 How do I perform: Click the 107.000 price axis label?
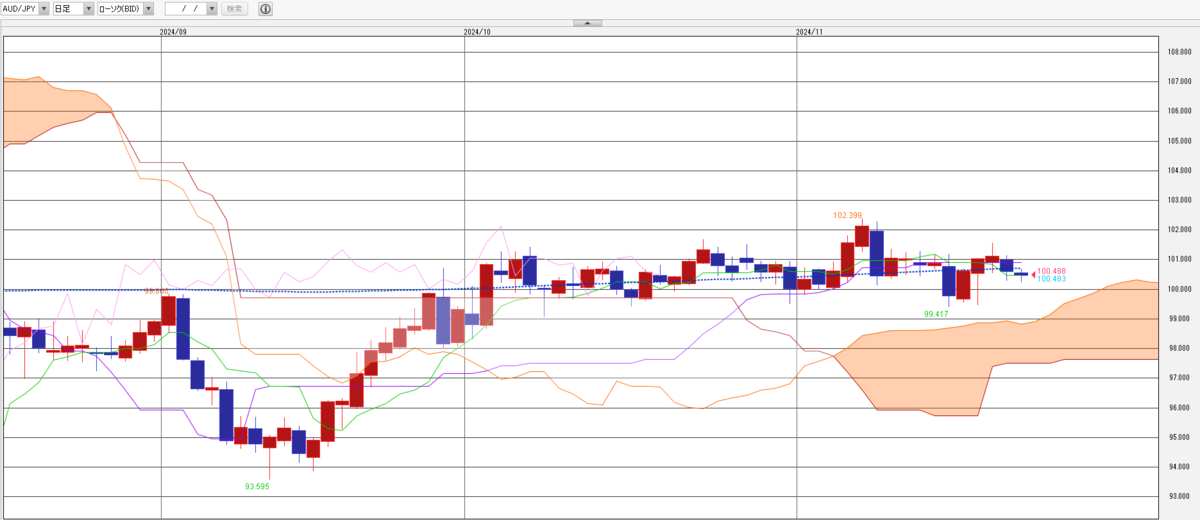[1181, 81]
